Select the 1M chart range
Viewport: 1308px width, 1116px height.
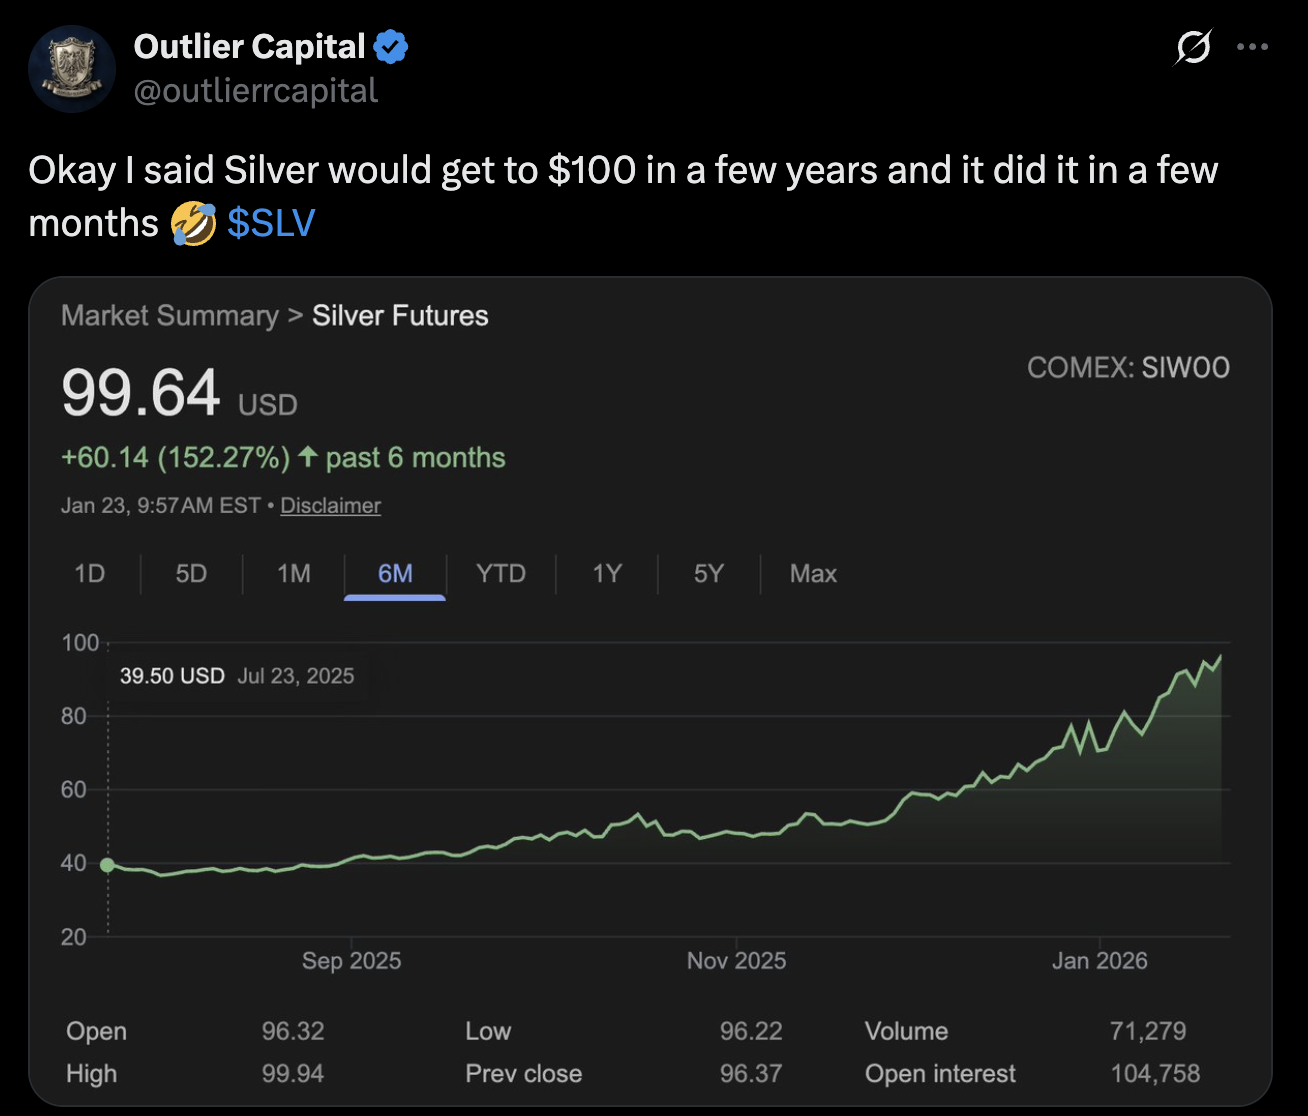point(294,574)
